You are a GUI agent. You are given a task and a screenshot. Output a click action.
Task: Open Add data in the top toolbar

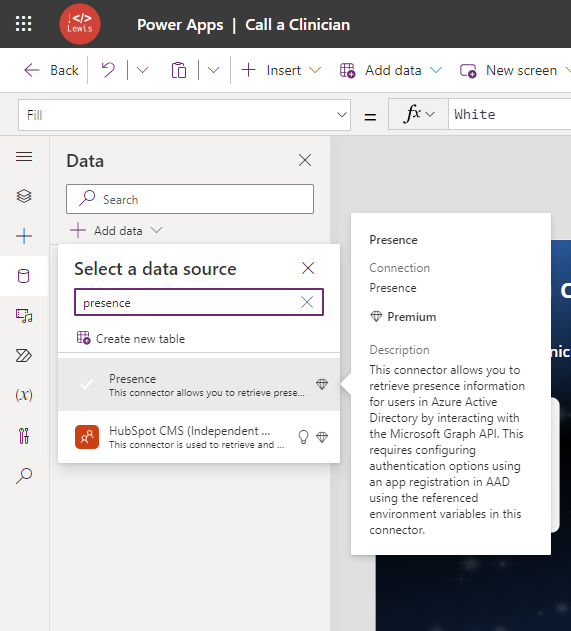pos(390,70)
